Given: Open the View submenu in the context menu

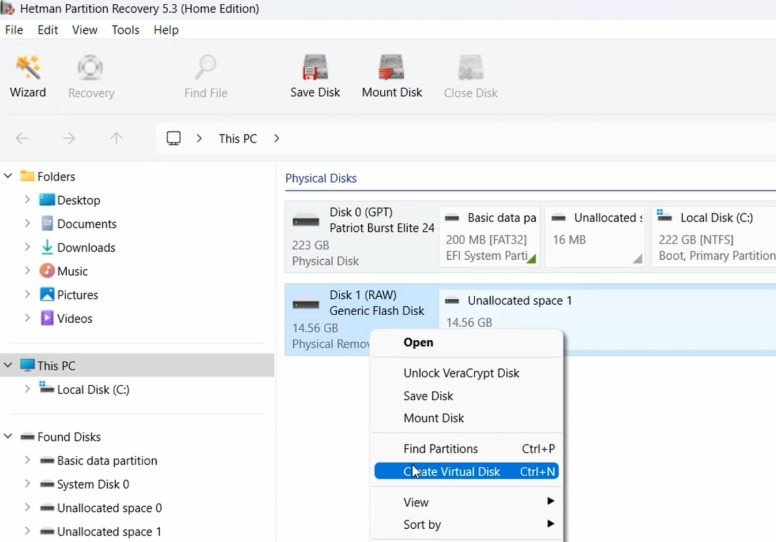Looking at the screenshot, I should (x=467, y=502).
